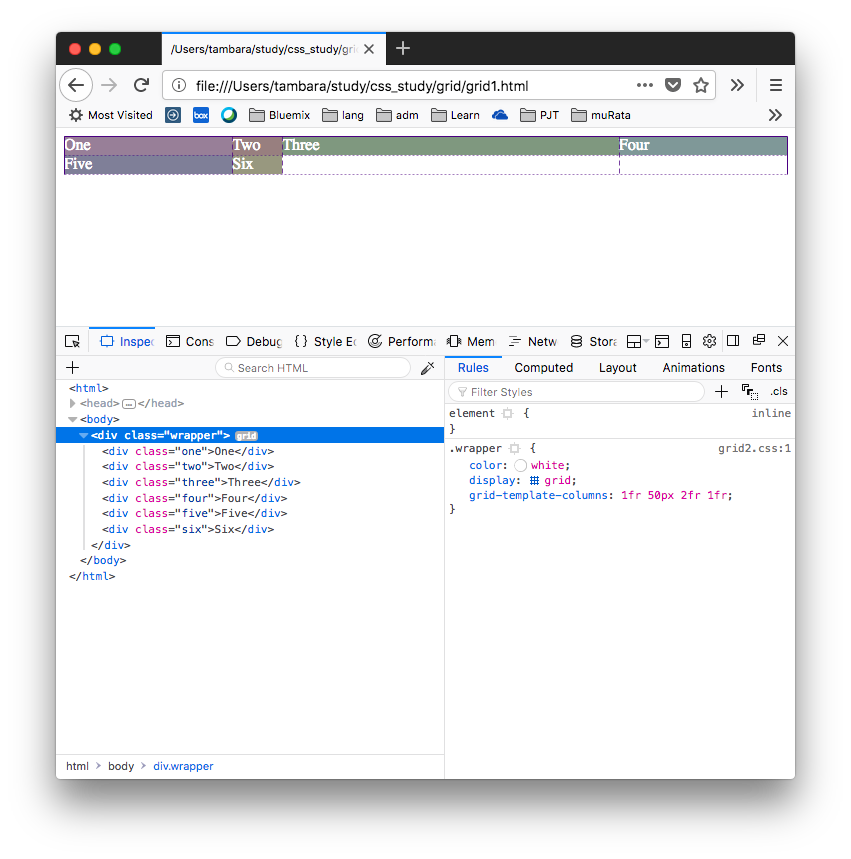Click the forward navigation arrow
This screenshot has width=851, height=859.
(109, 85)
